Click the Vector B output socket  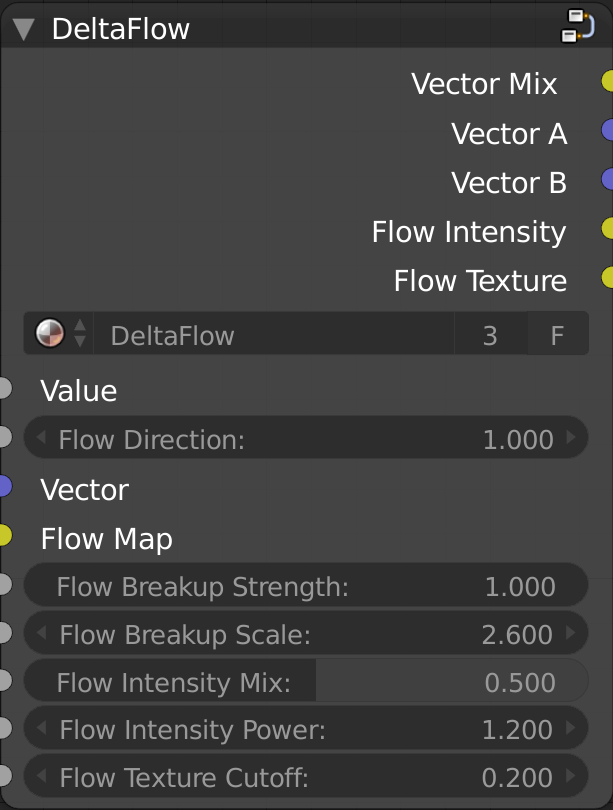coord(607,179)
